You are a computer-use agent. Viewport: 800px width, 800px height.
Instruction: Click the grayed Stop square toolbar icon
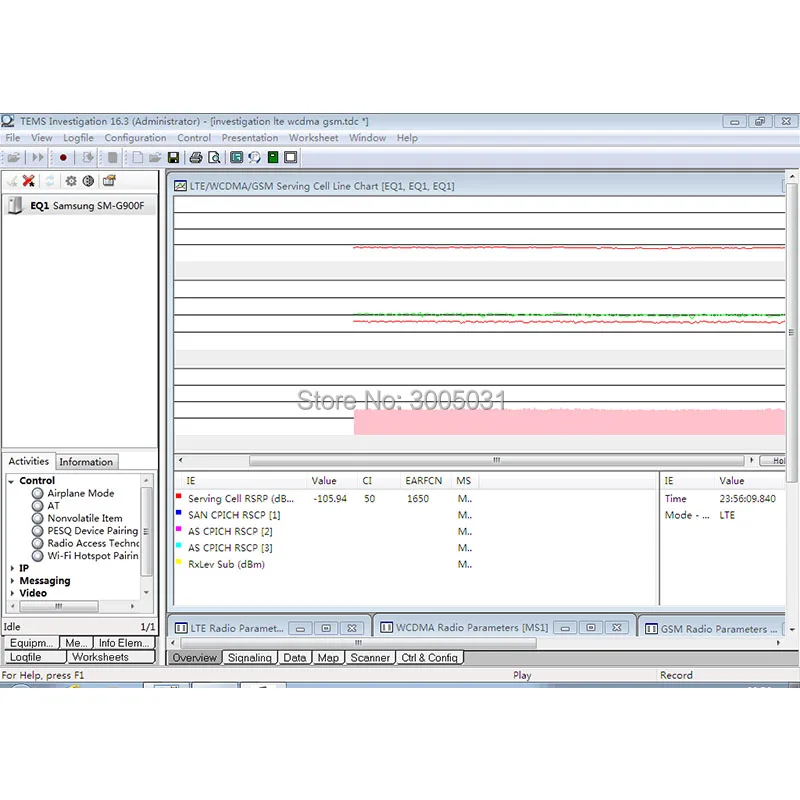[x=112, y=158]
